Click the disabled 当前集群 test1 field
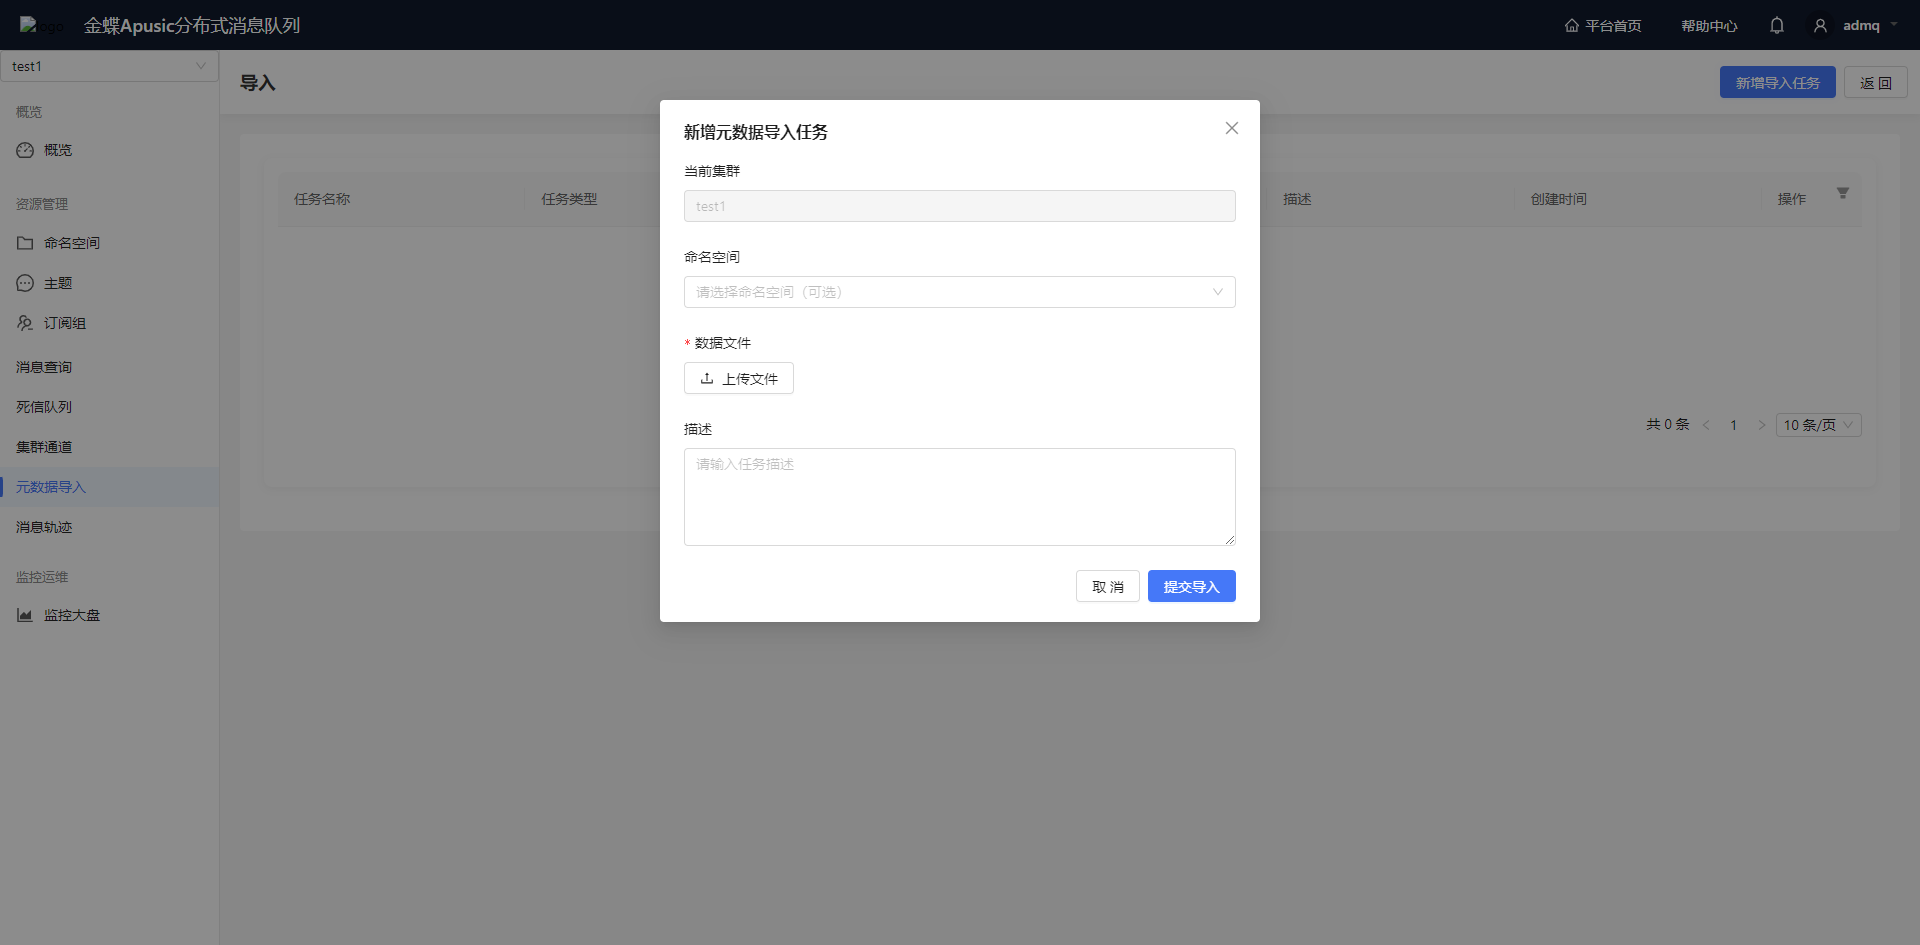Viewport: 1920px width, 945px height. 959,206
